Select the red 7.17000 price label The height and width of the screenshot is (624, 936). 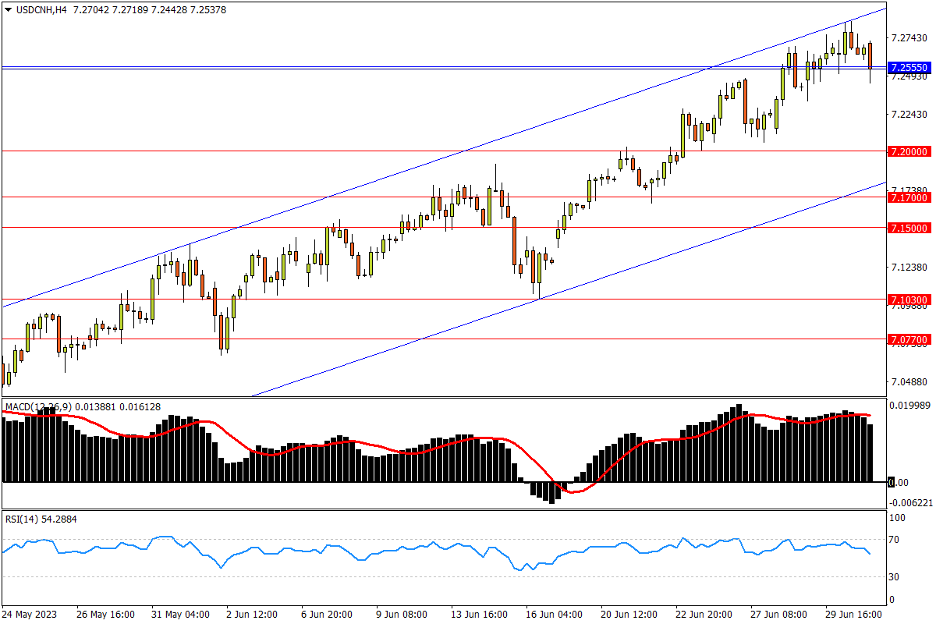(909, 198)
